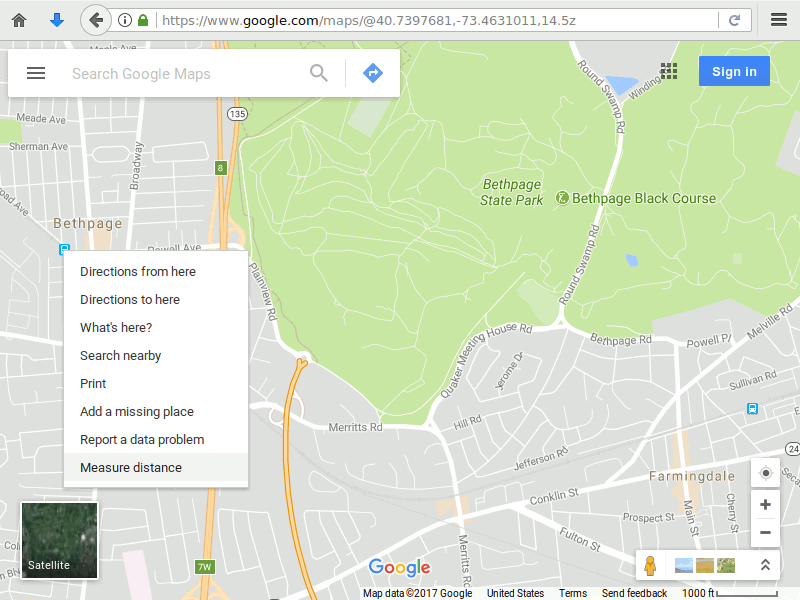Viewport: 800px width, 600px height.
Task: Click the green route 8 exit marker
Action: 220,168
